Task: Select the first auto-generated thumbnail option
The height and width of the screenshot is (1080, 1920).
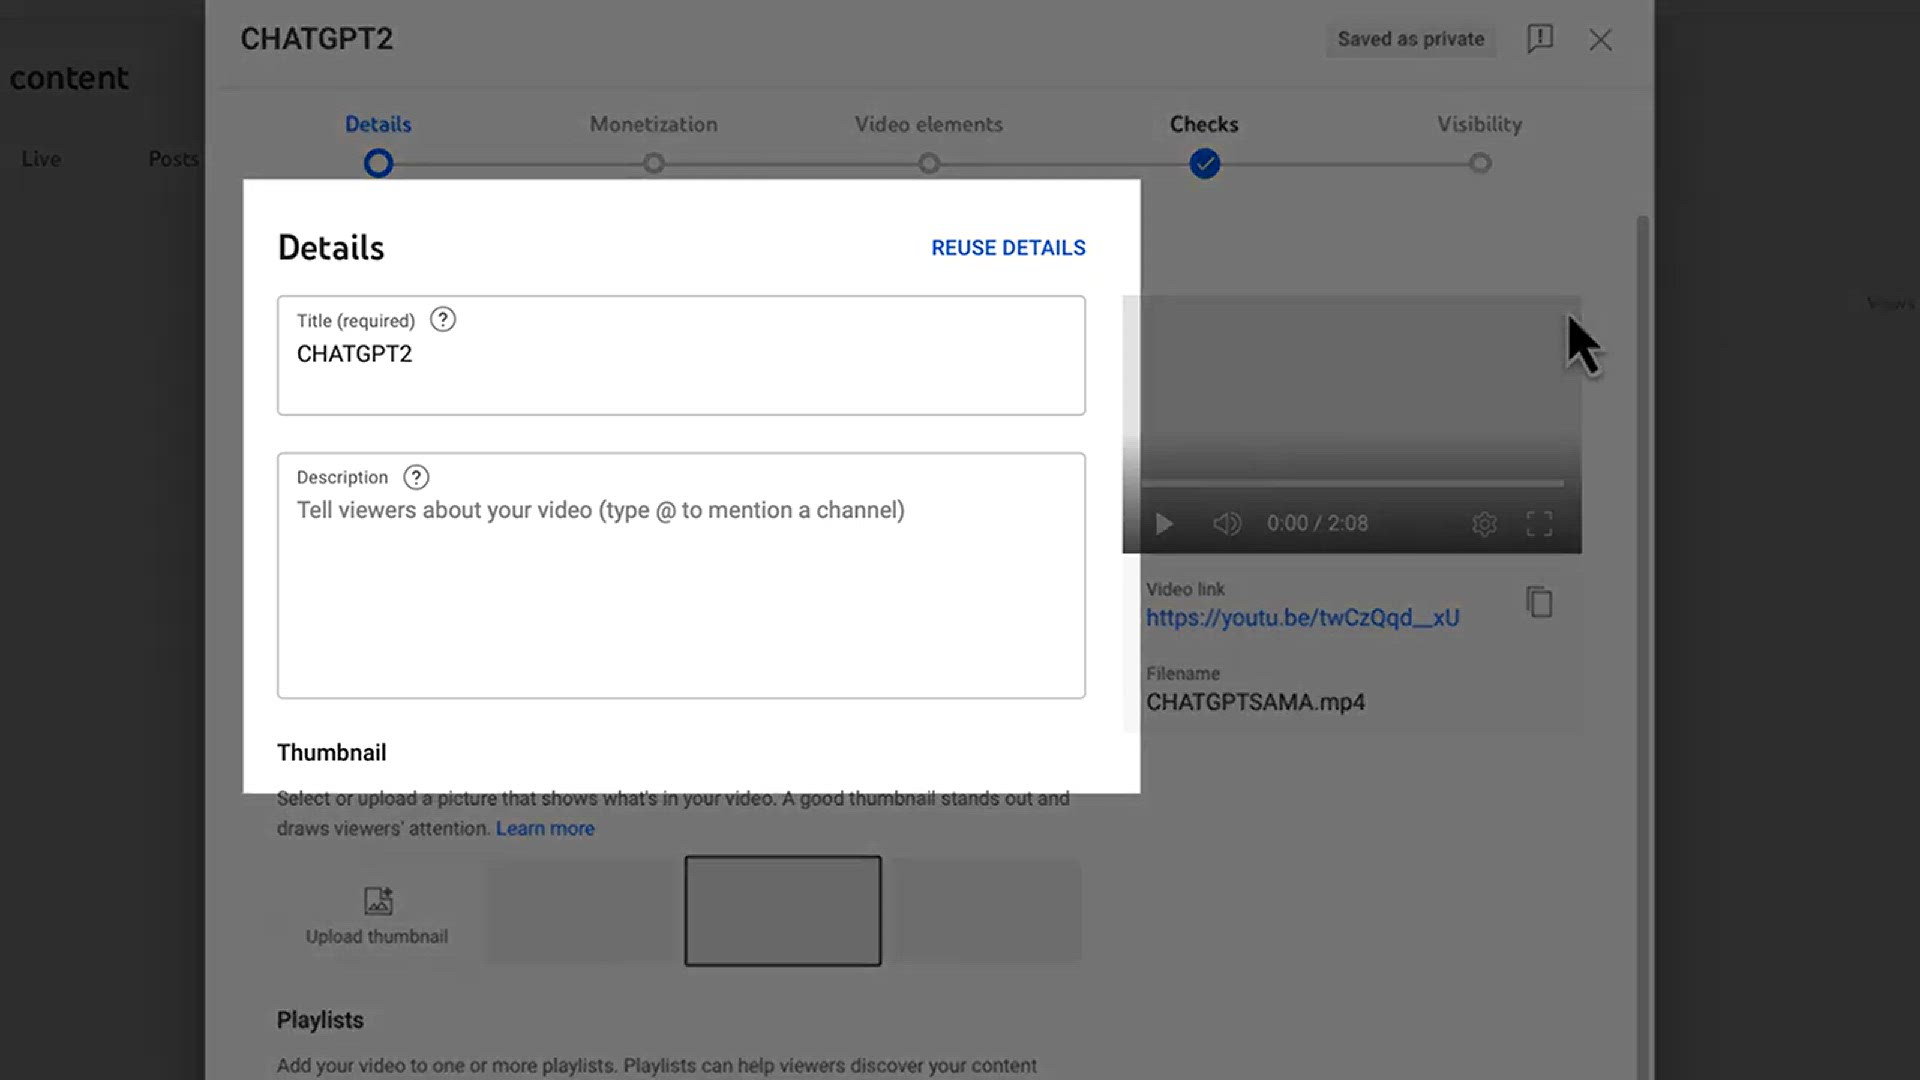Action: click(584, 911)
